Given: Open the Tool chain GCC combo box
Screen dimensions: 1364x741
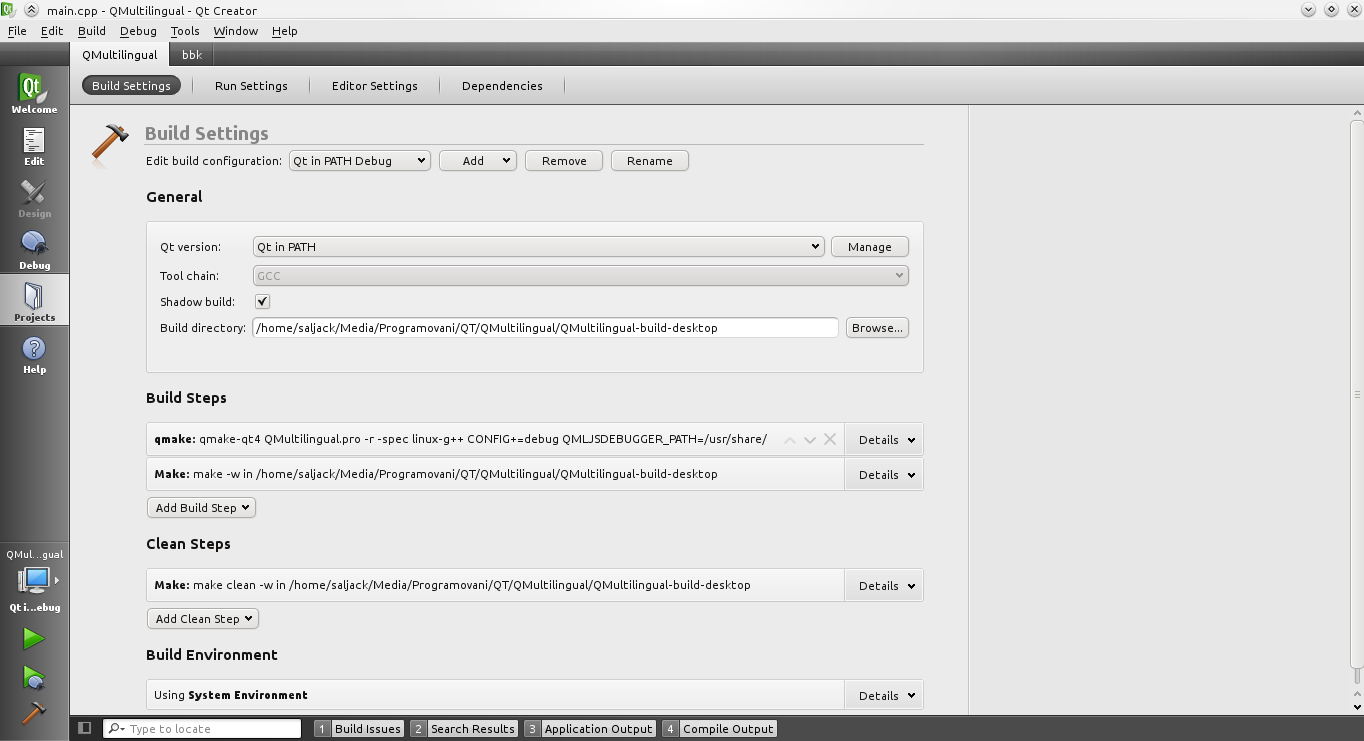Looking at the screenshot, I should pyautogui.click(x=581, y=275).
